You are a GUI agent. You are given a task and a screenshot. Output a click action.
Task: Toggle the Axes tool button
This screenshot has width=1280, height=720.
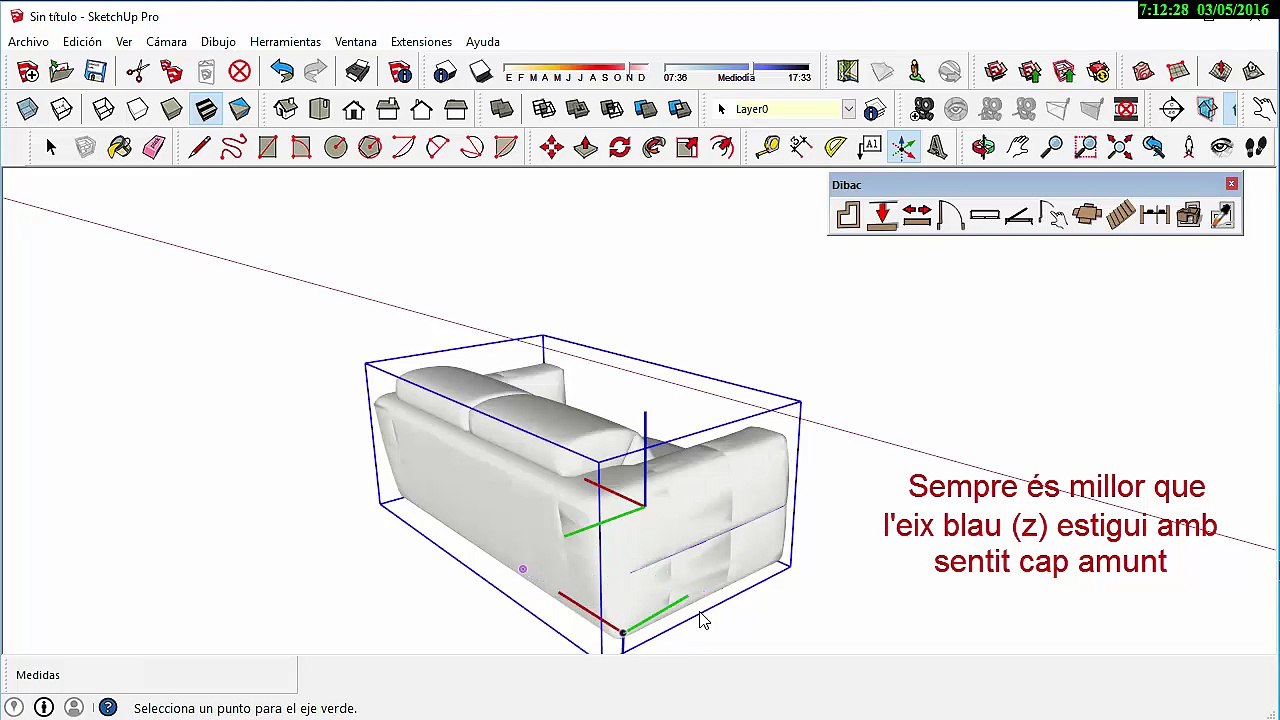click(x=903, y=148)
